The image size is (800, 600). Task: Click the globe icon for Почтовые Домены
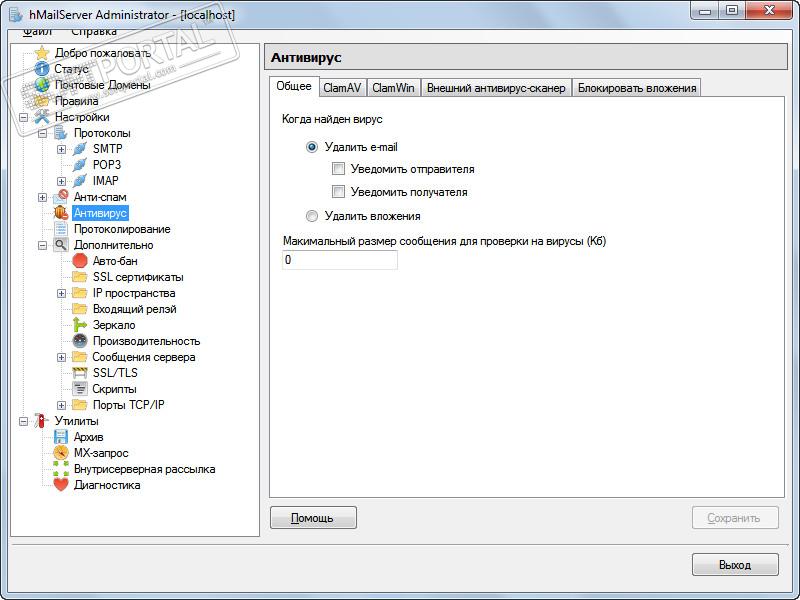[x=42, y=85]
